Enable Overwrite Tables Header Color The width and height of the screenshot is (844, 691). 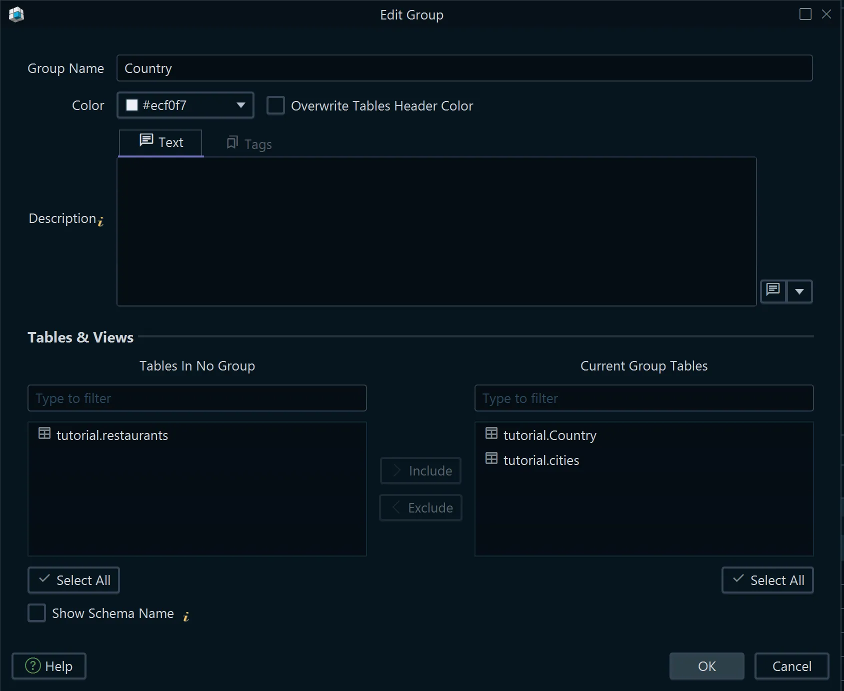pos(276,105)
